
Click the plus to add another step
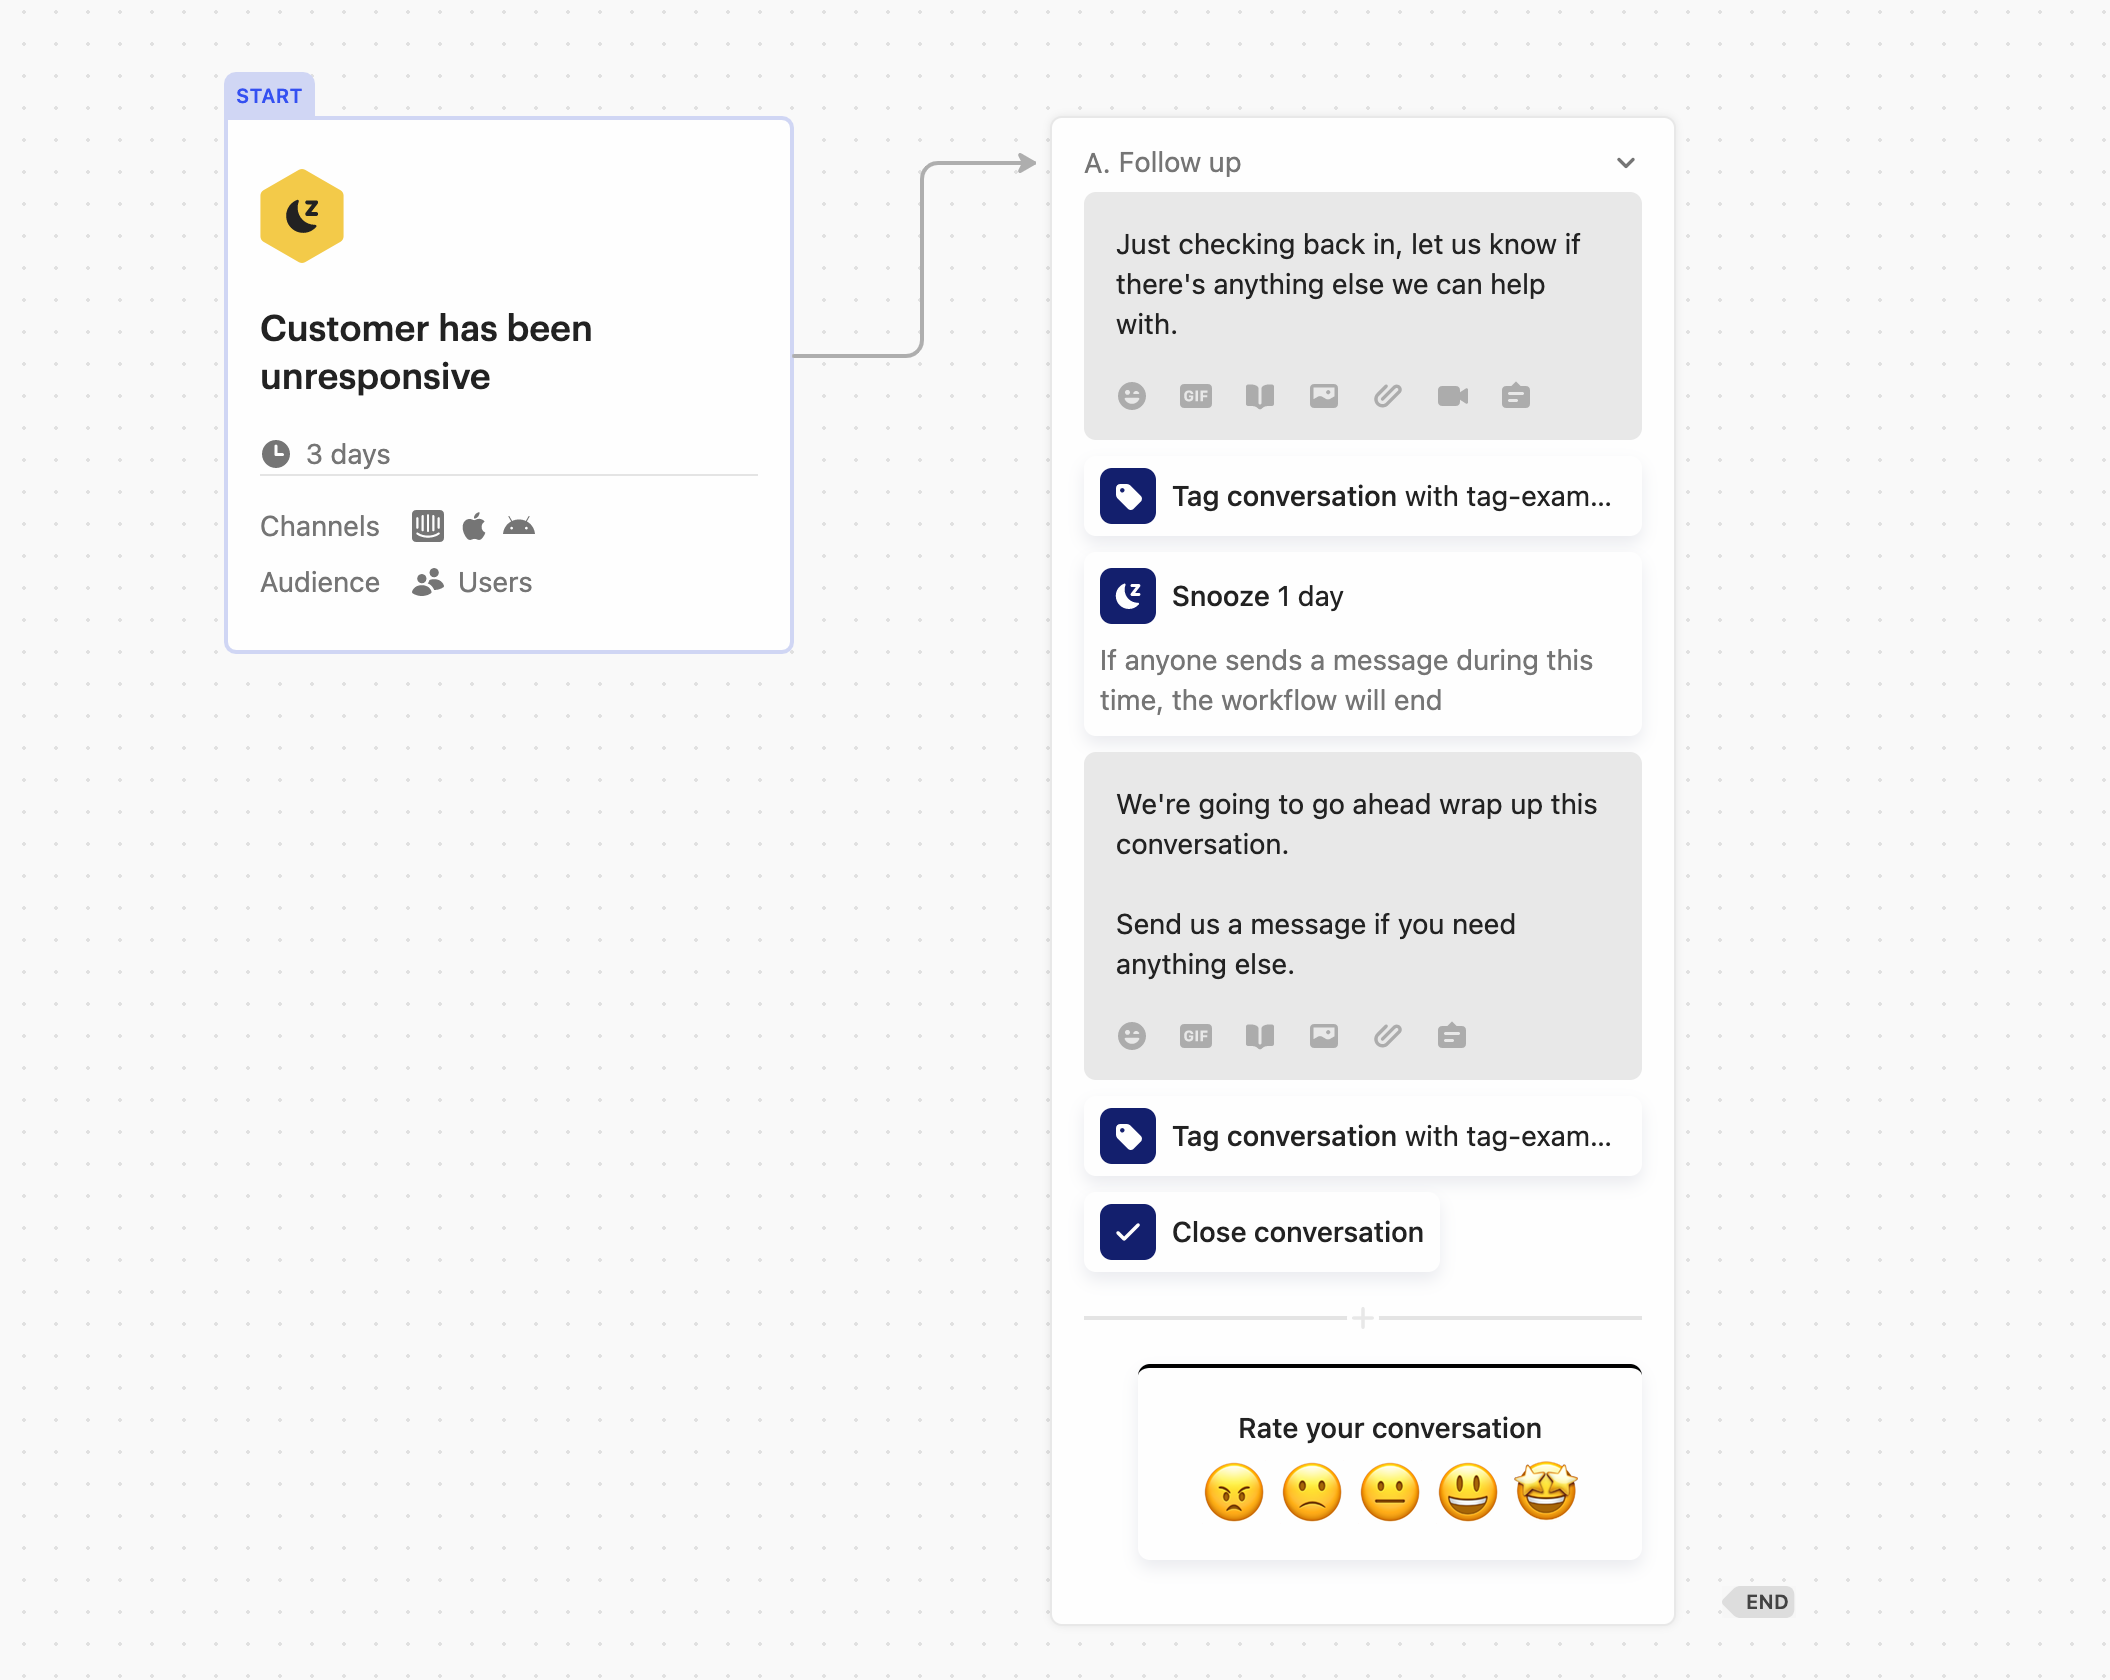pyautogui.click(x=1362, y=1318)
